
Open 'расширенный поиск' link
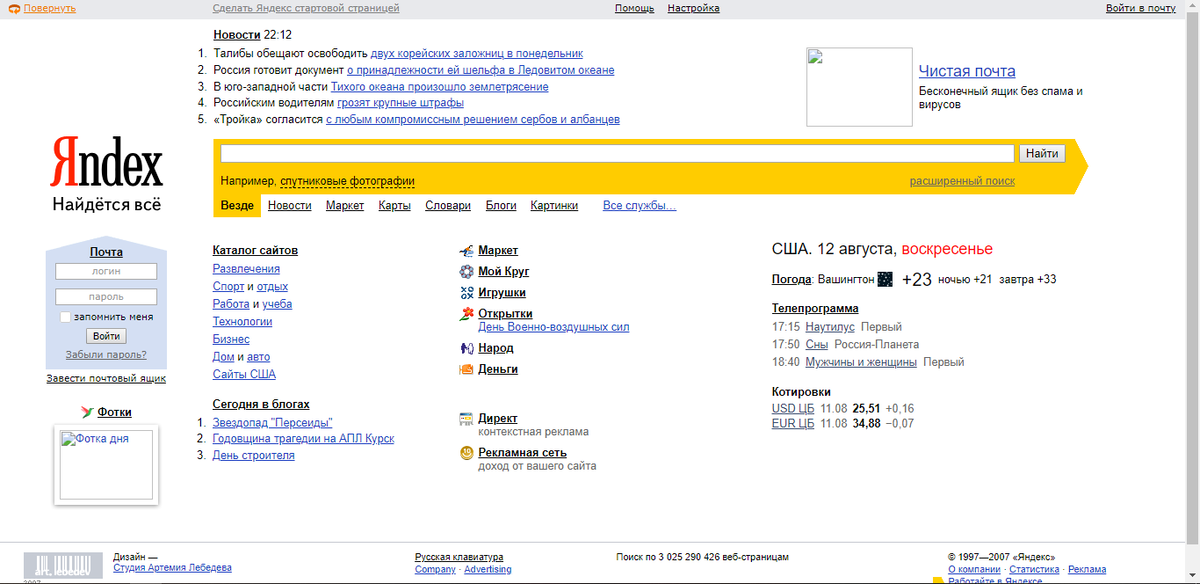962,181
